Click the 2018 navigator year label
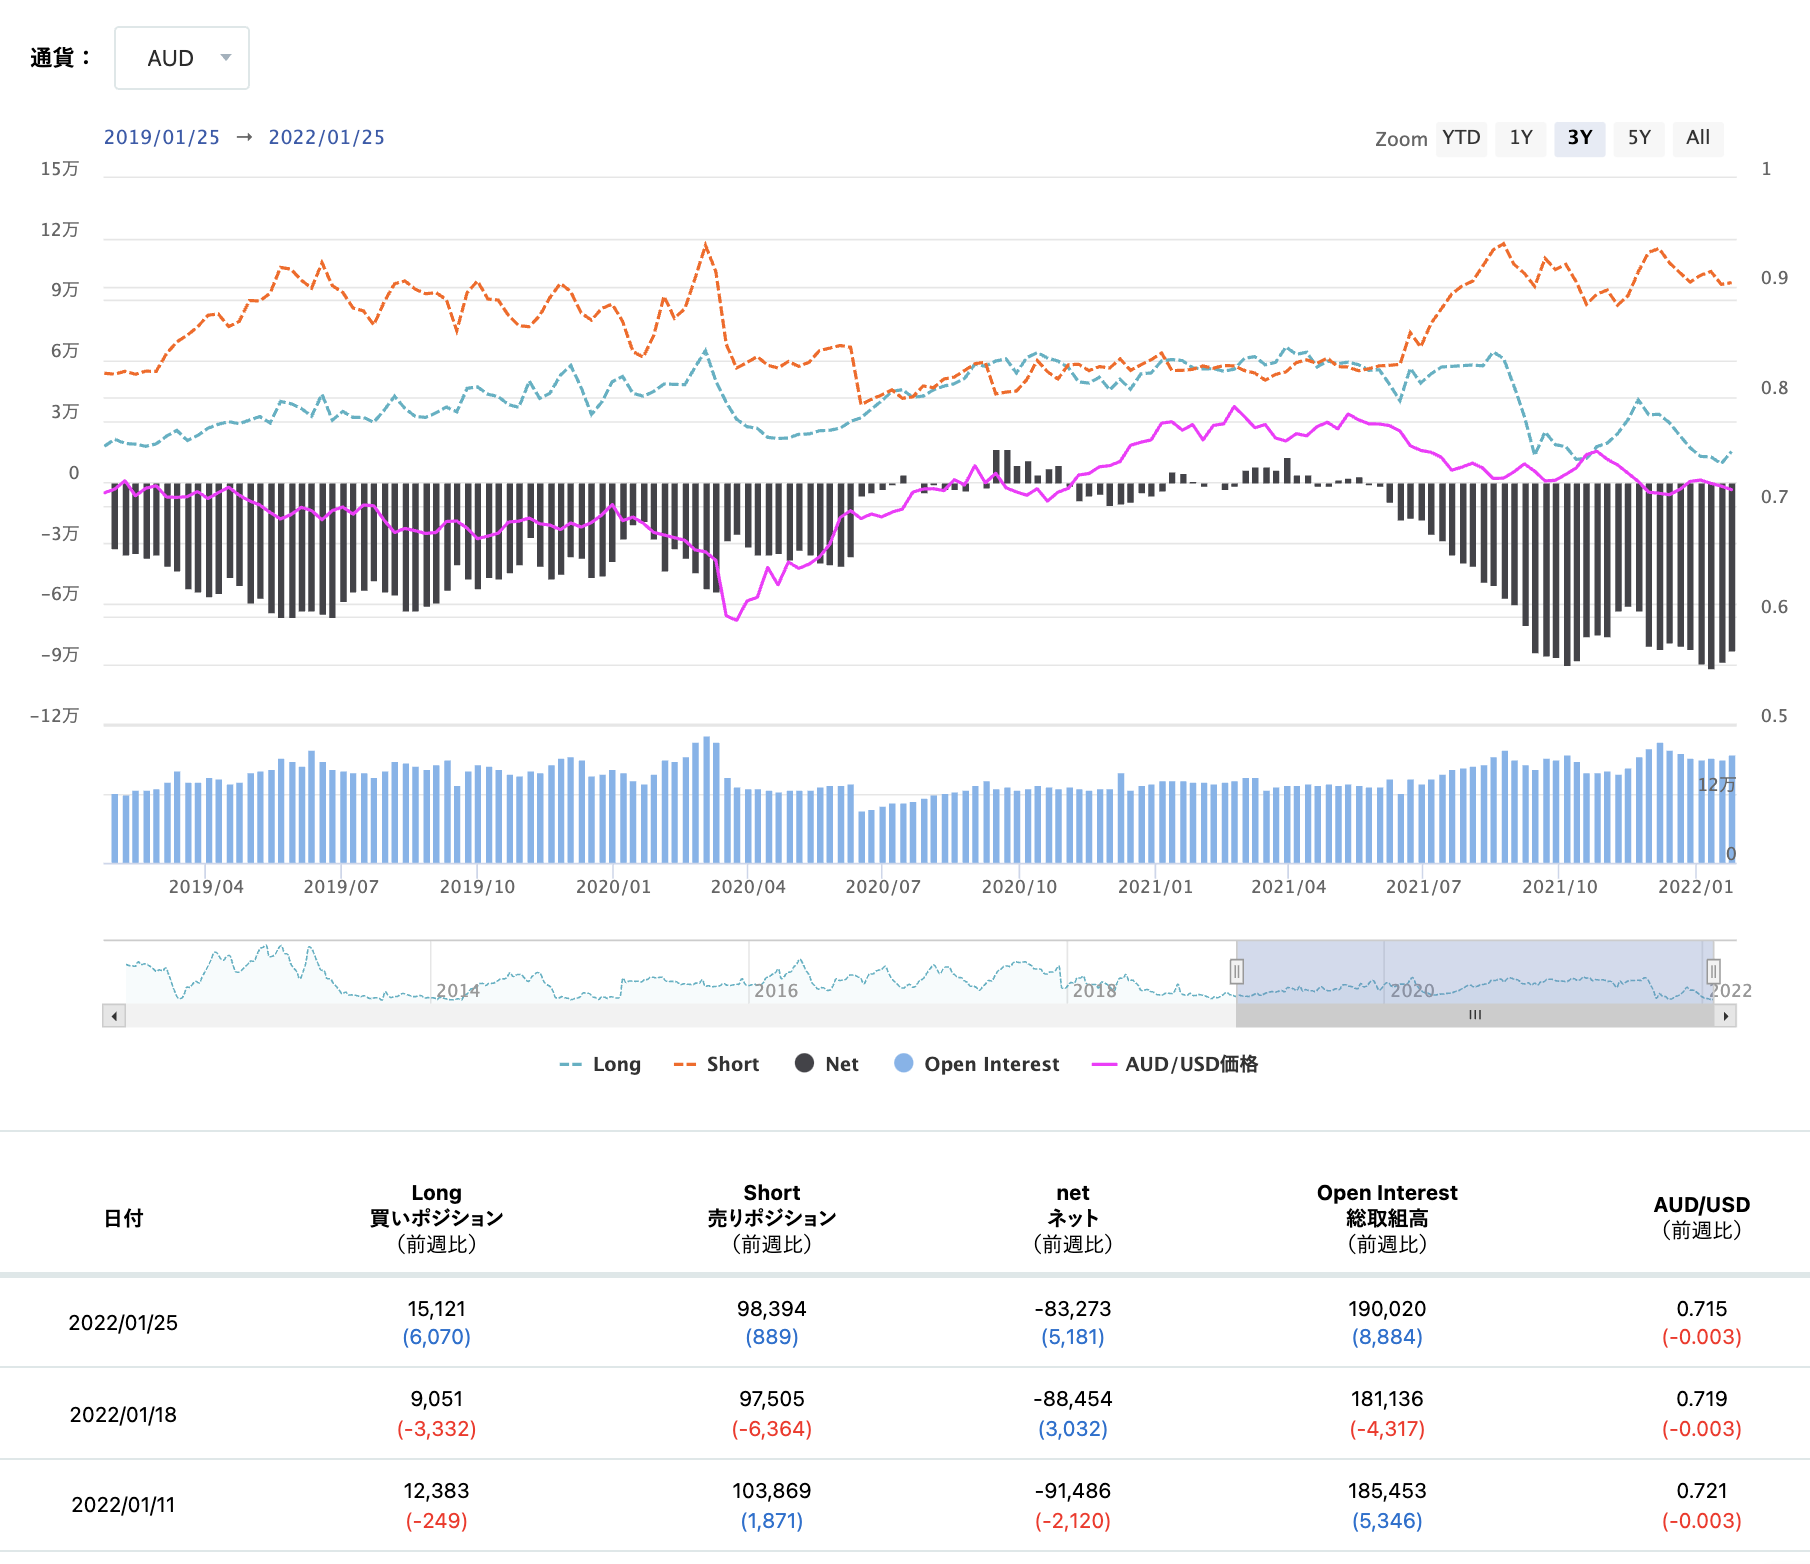The height and width of the screenshot is (1564, 1810). point(1094,991)
